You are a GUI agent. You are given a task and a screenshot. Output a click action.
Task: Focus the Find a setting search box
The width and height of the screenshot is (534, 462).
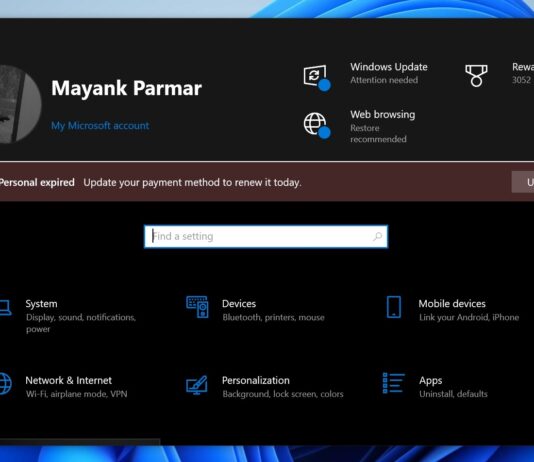click(266, 237)
